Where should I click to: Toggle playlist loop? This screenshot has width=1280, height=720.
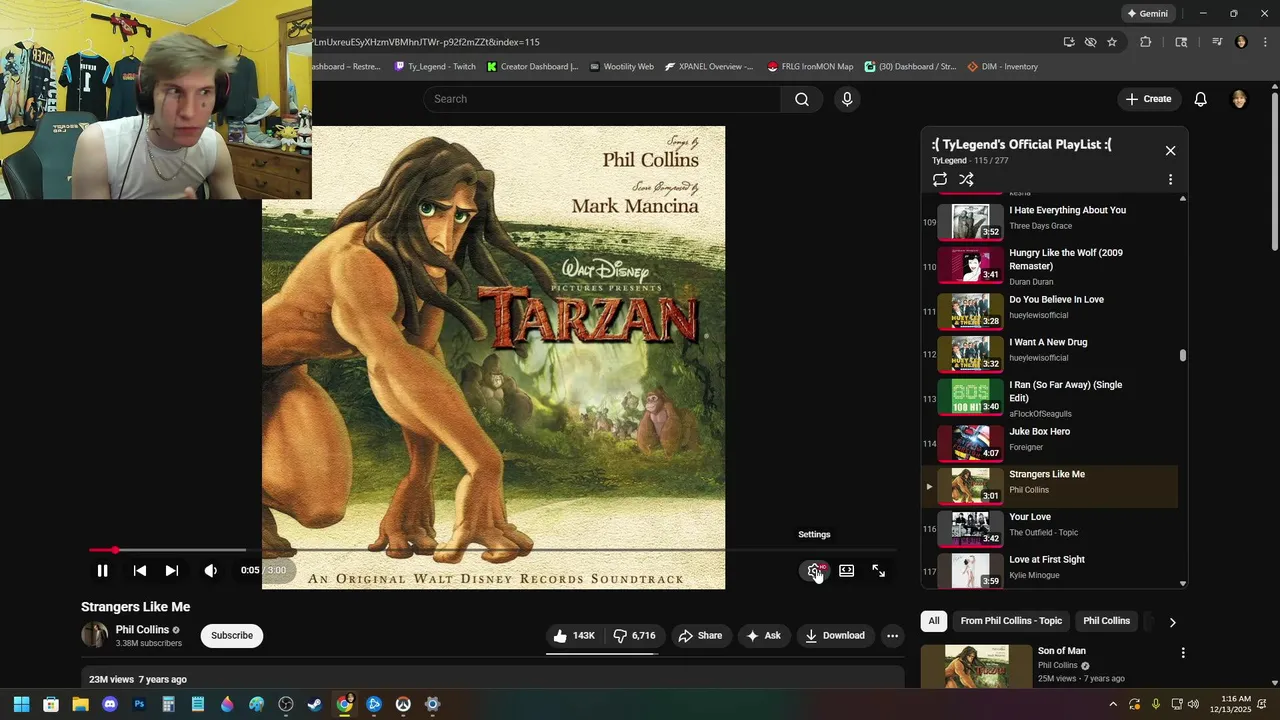(940, 180)
